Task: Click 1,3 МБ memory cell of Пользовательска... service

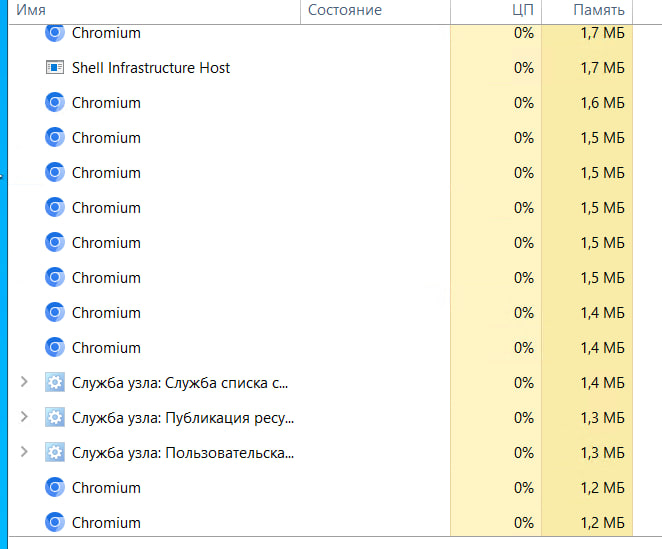Action: 602,453
